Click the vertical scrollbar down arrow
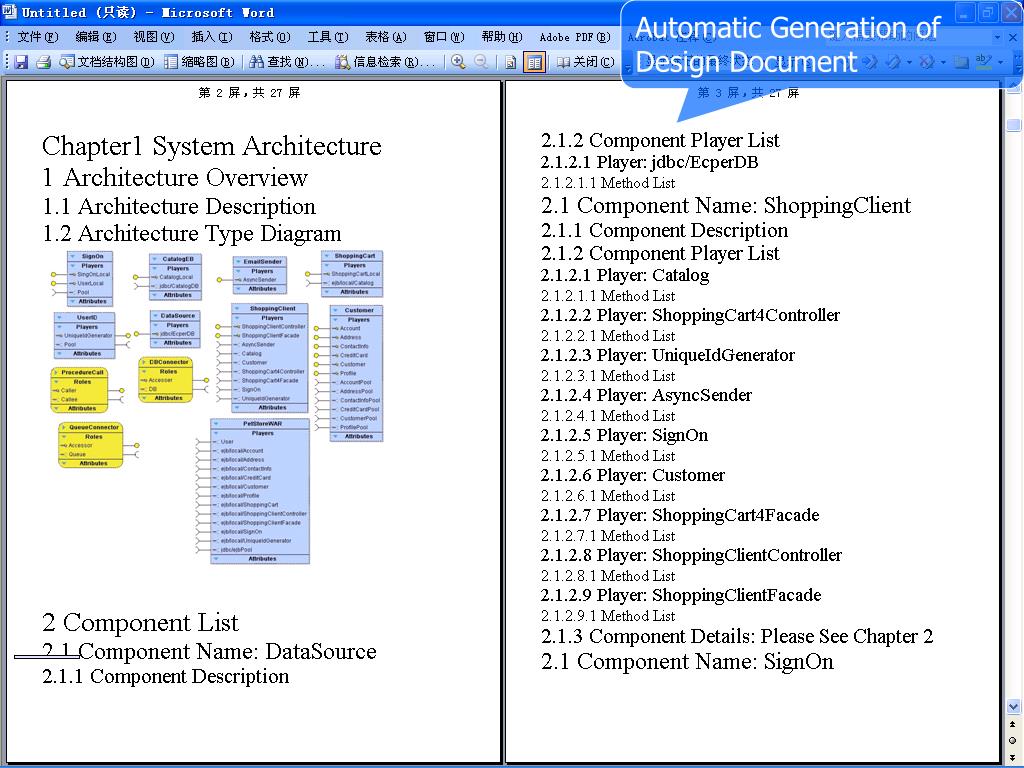This screenshot has width=1024, height=768. tap(1014, 707)
